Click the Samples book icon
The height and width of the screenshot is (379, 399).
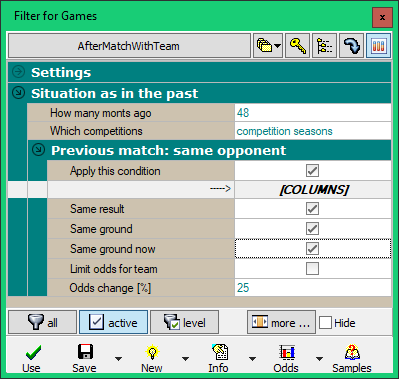(352, 352)
